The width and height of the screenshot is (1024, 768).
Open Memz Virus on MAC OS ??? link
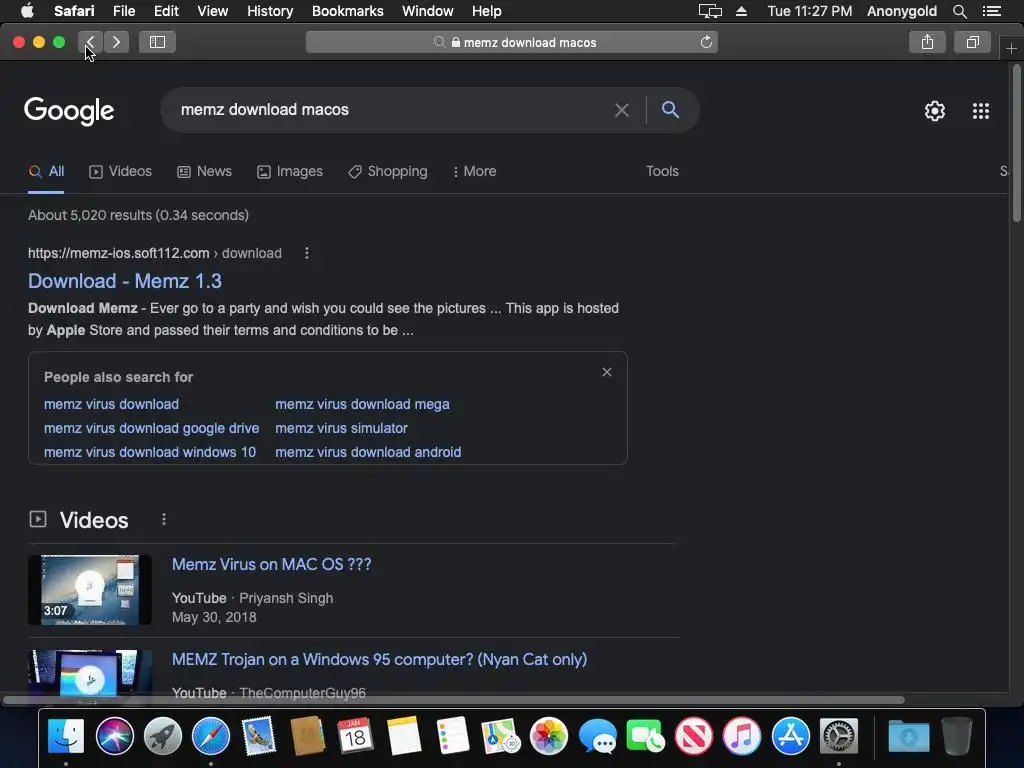tap(272, 565)
